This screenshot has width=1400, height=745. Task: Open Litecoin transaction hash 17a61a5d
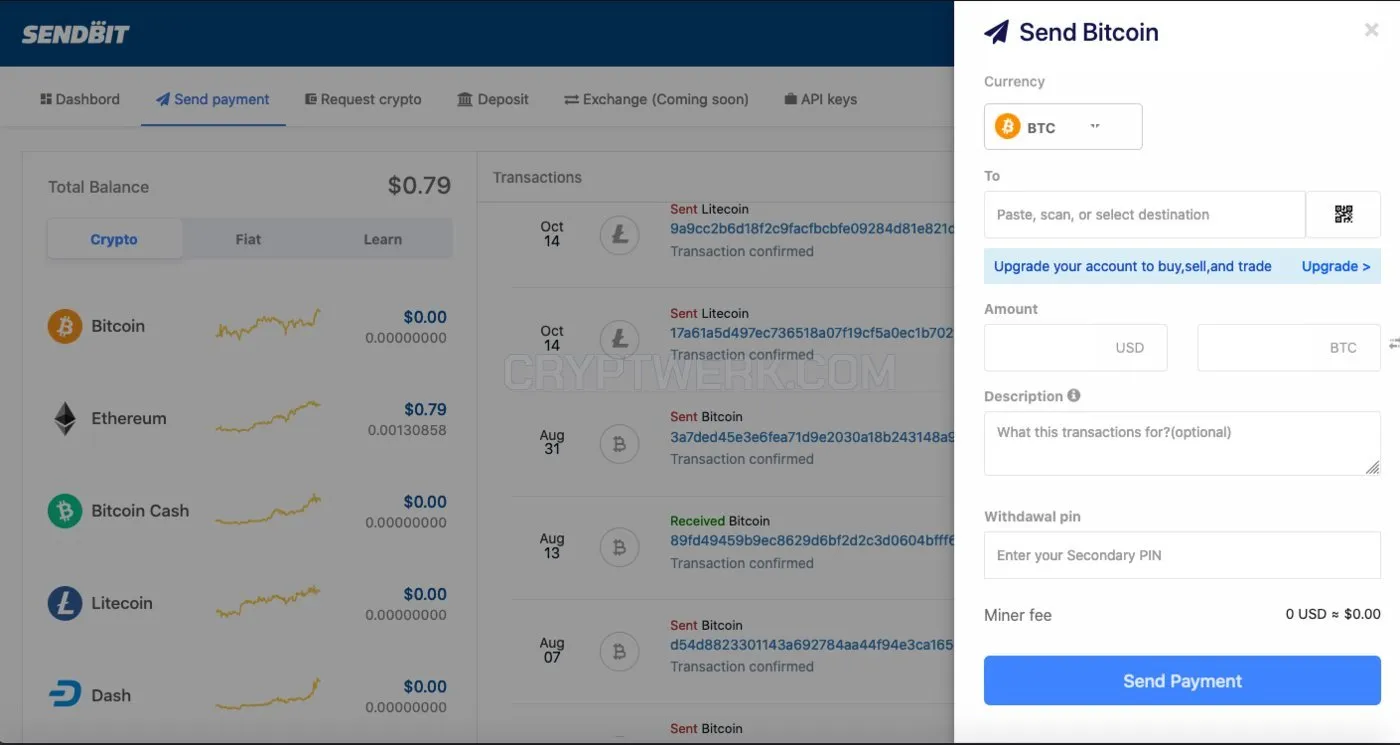812,332
